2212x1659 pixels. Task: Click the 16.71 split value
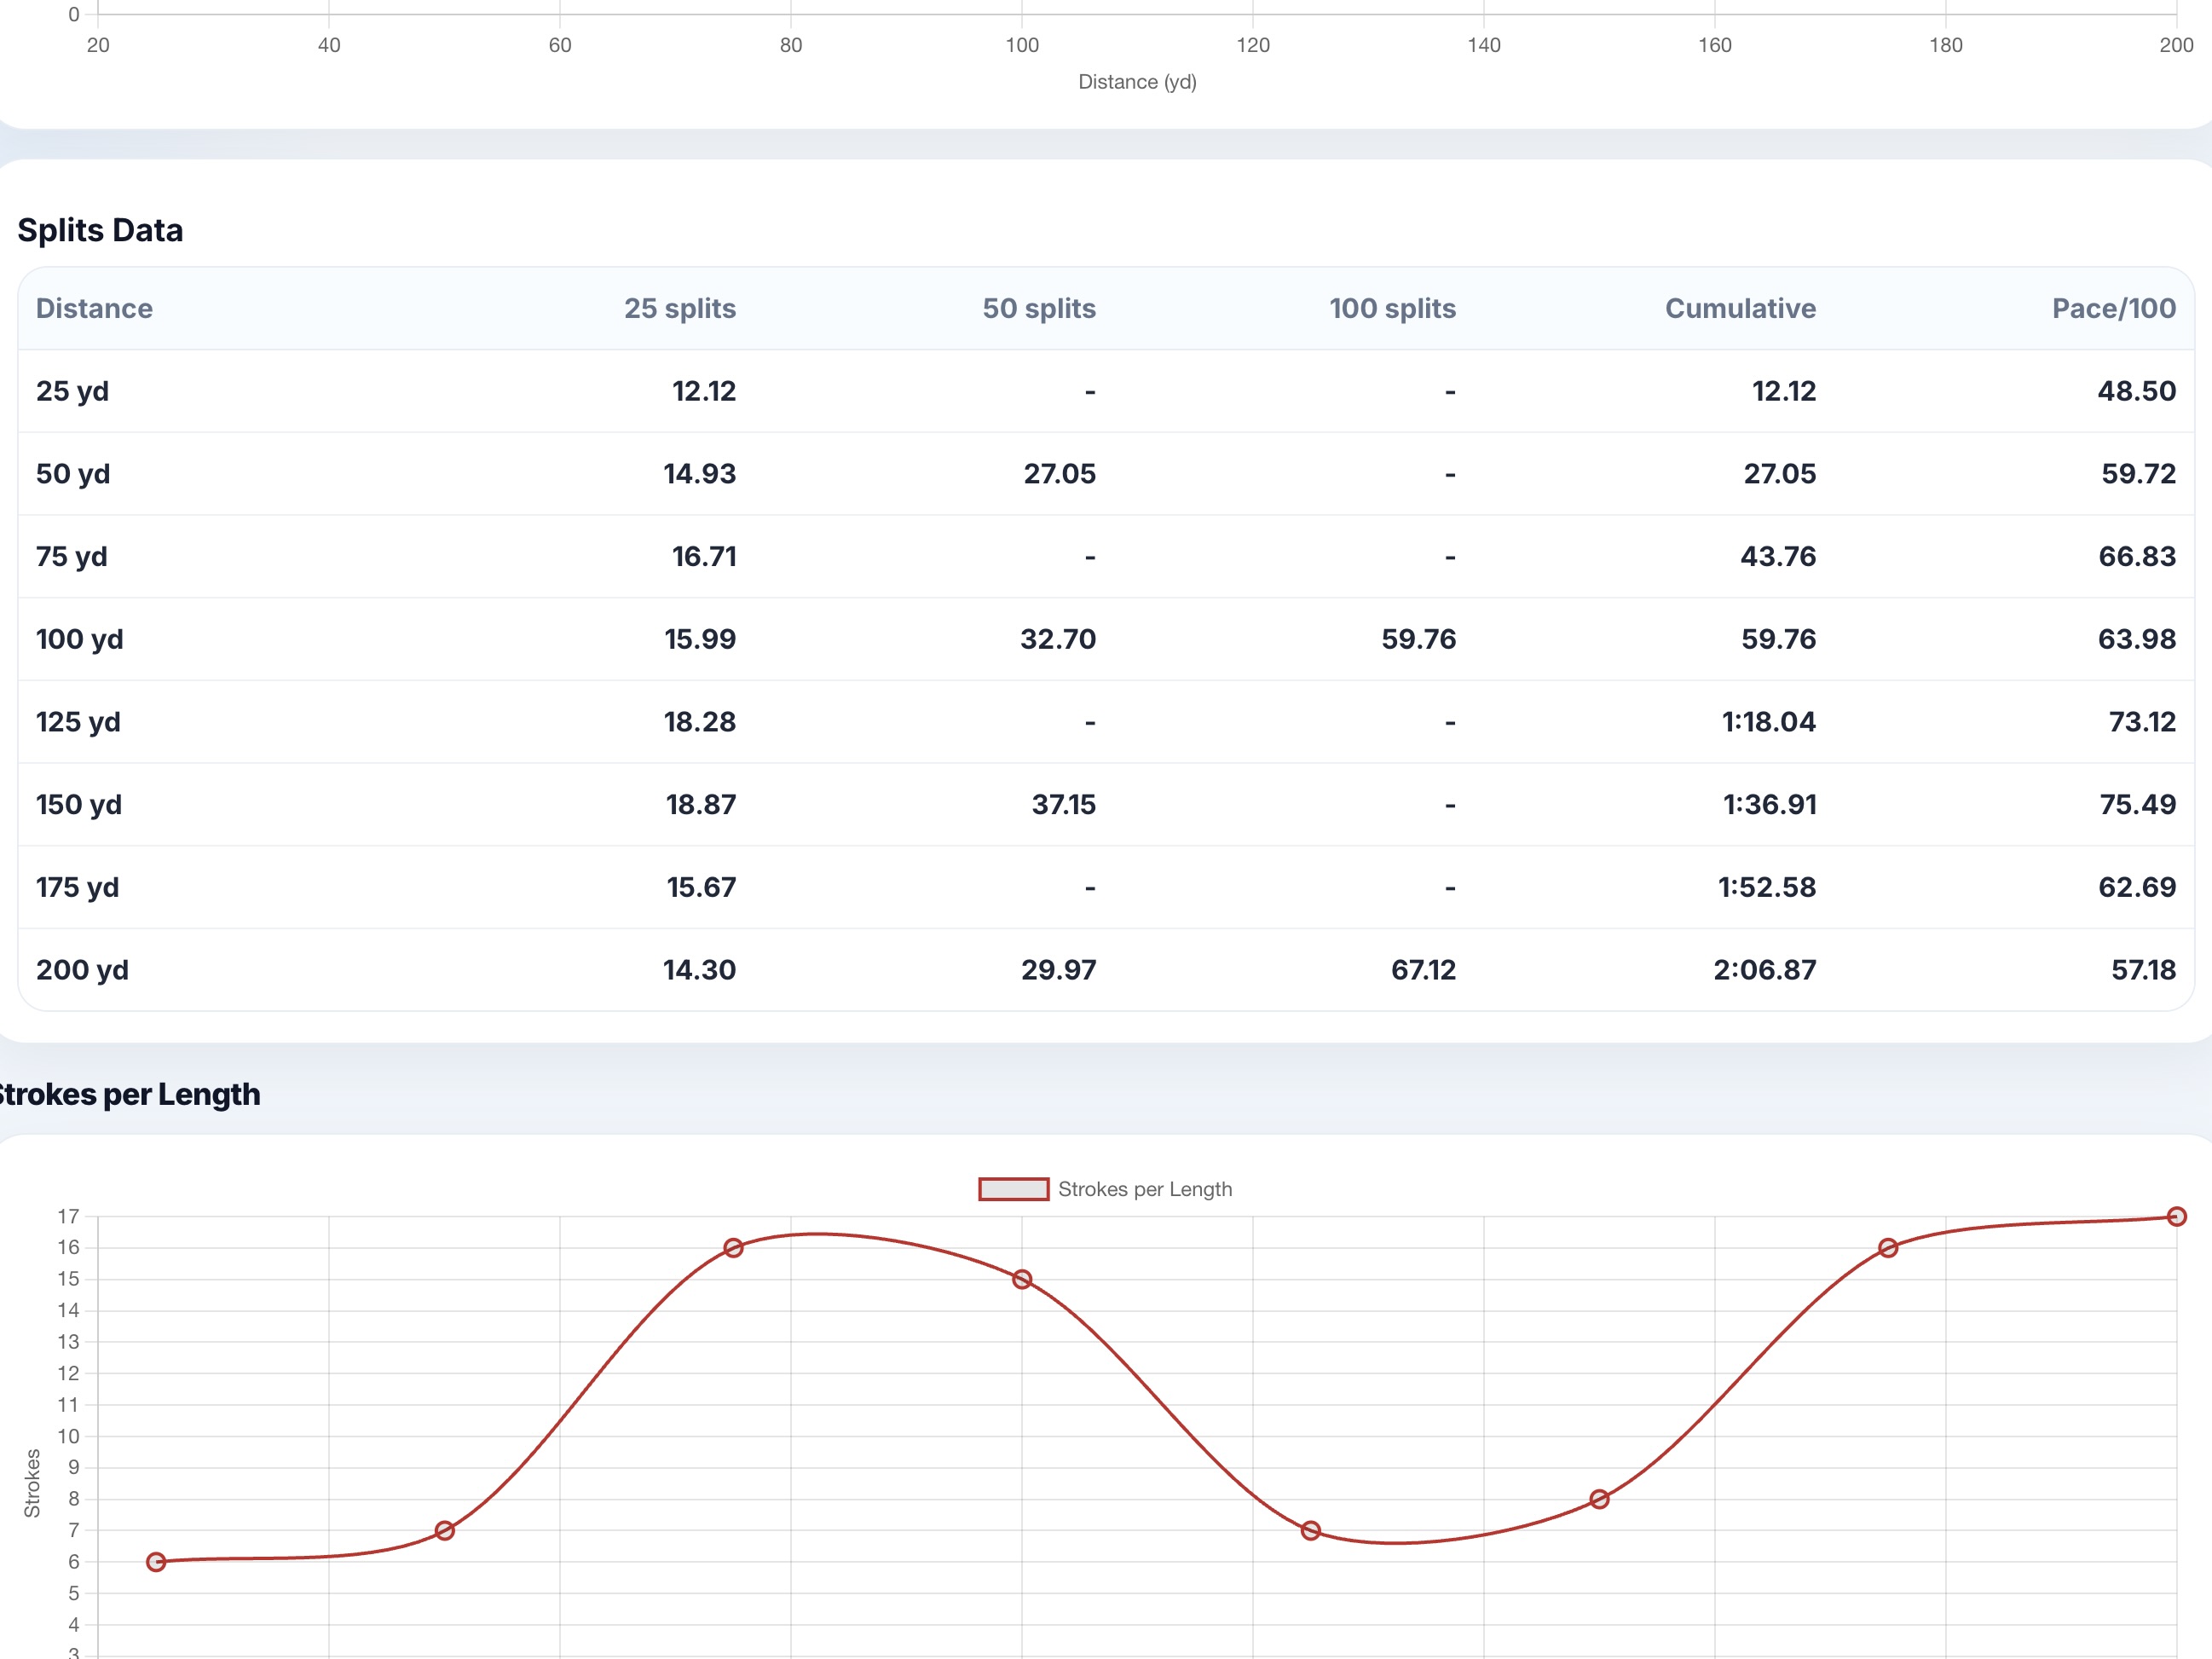coord(704,556)
